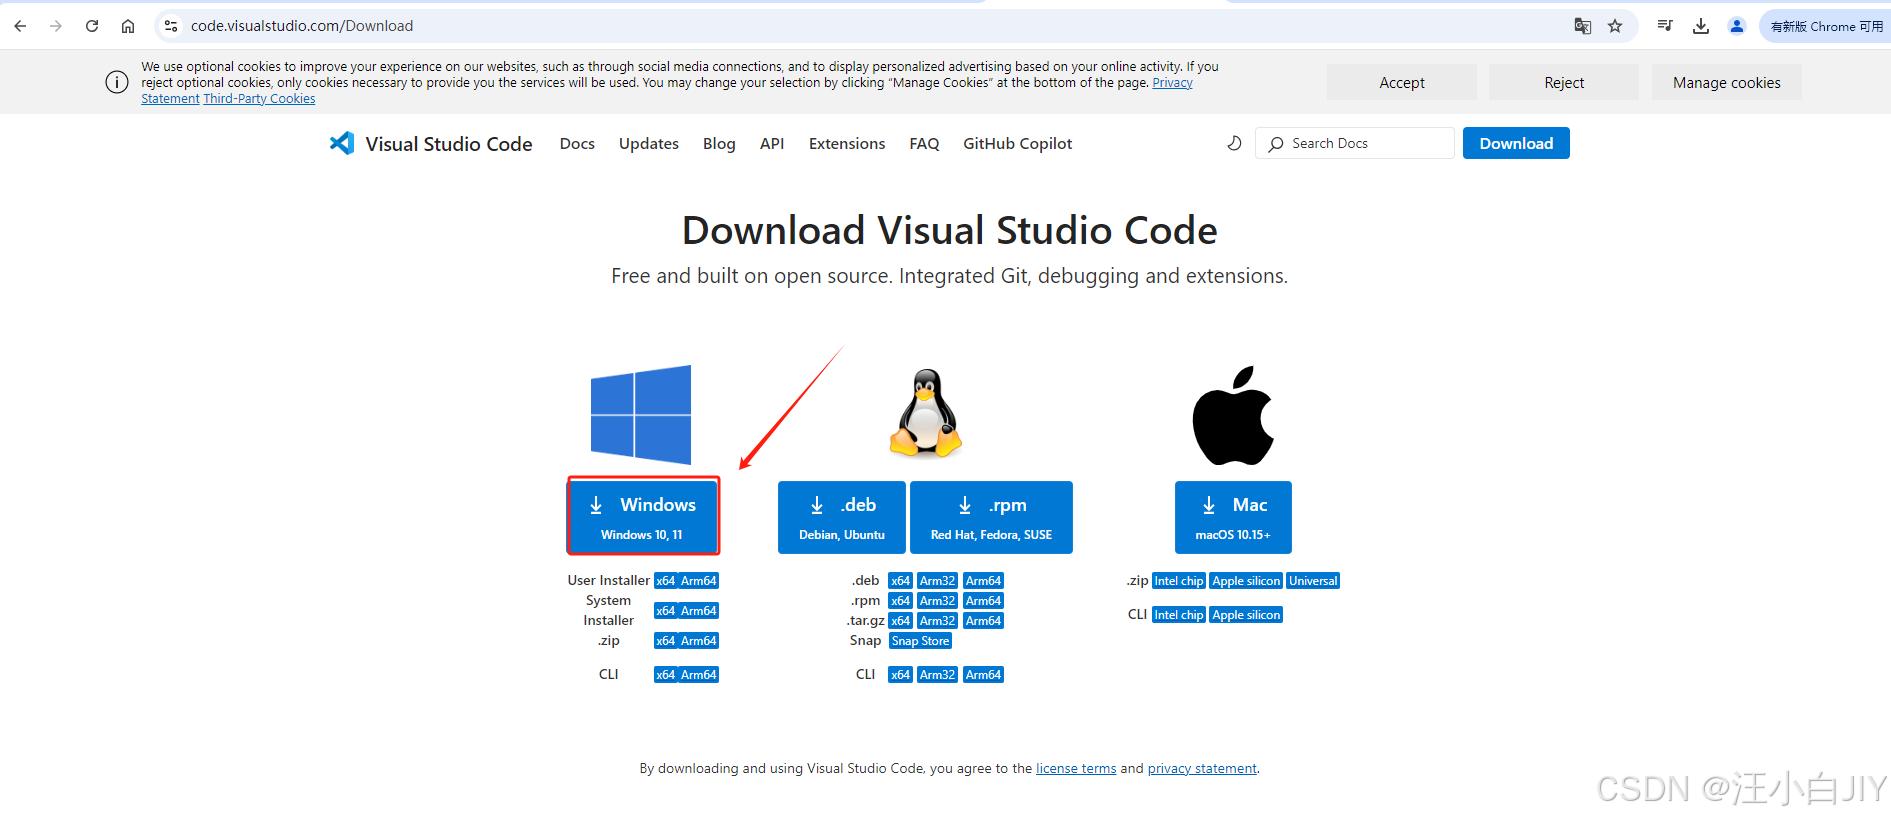Select Linux .rpm Arm32 row download

(937, 601)
